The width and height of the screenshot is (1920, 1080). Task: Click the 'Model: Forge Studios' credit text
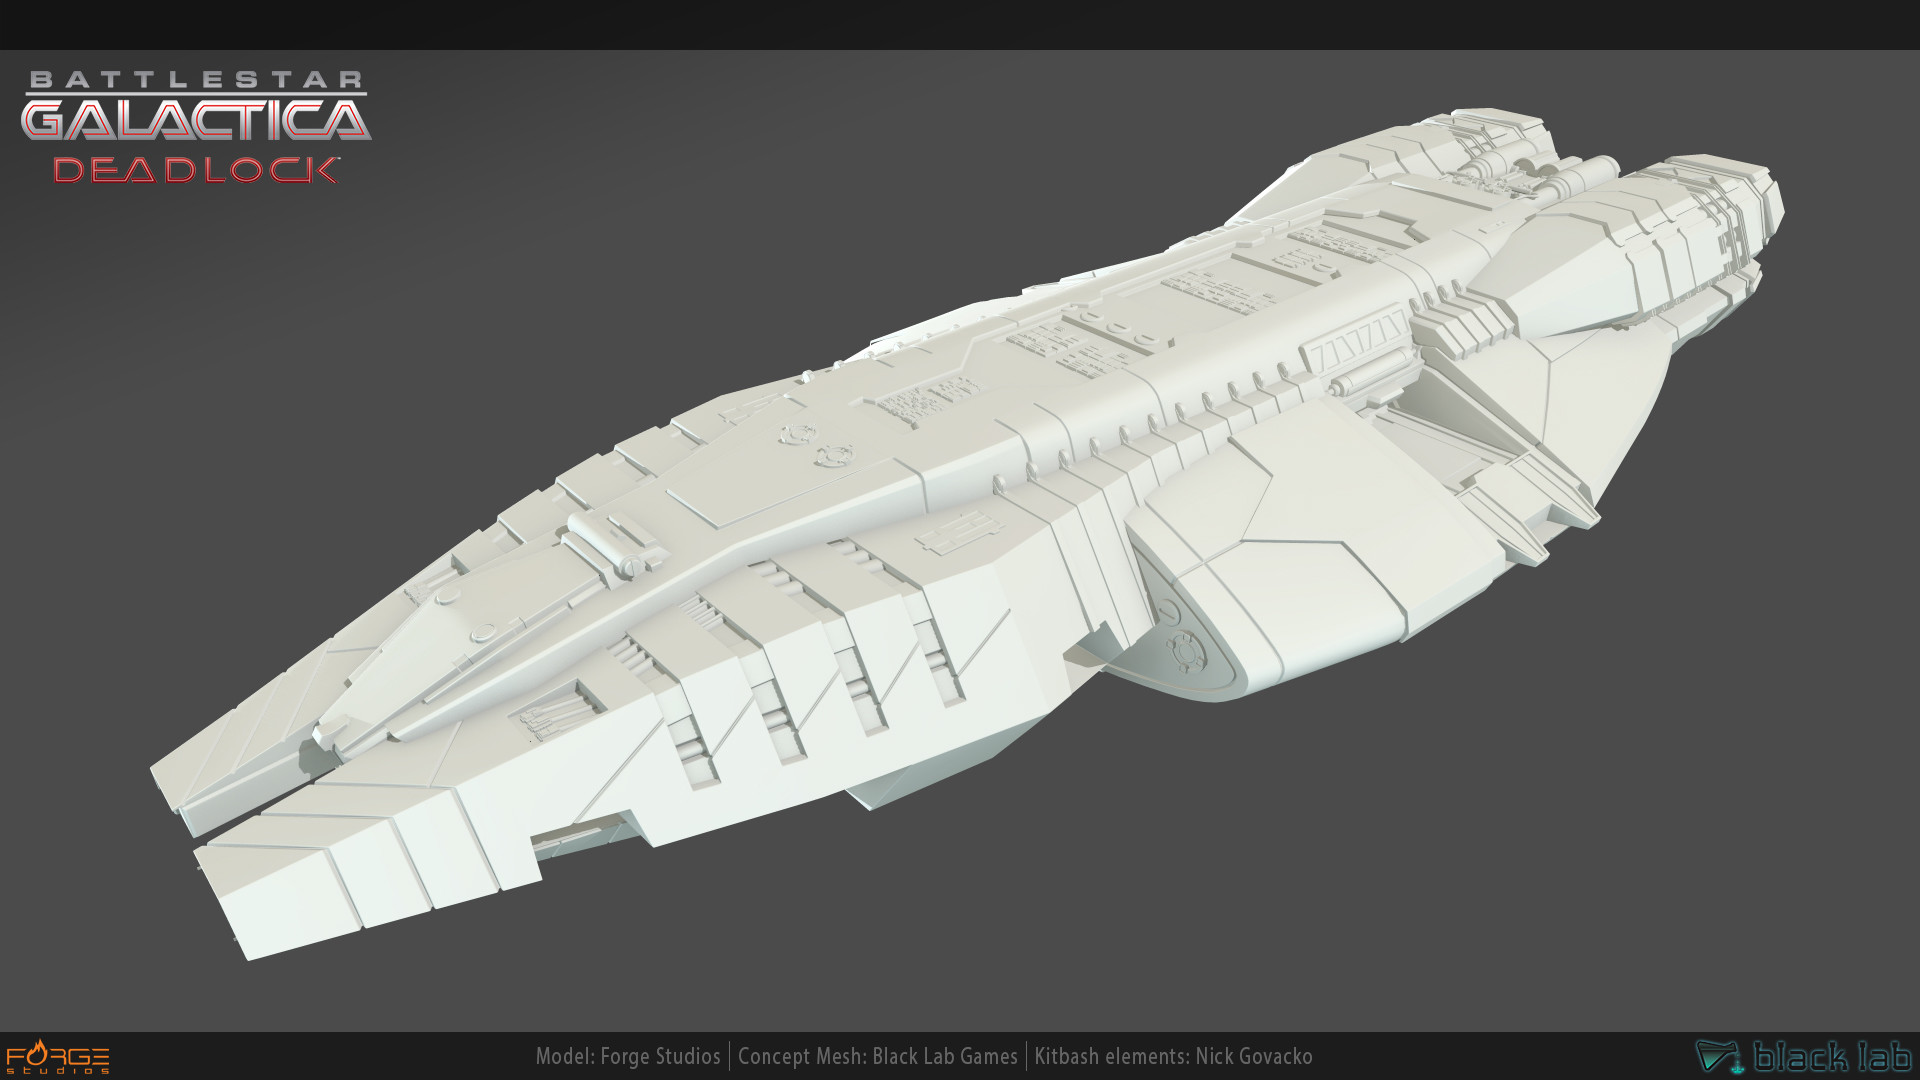(628, 1056)
